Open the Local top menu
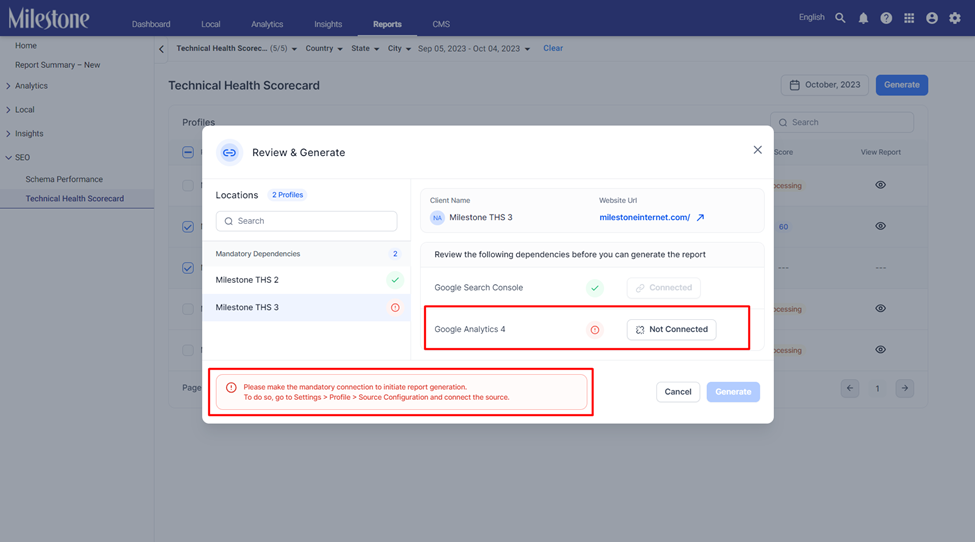Viewport: 975px width, 542px height. point(211,24)
